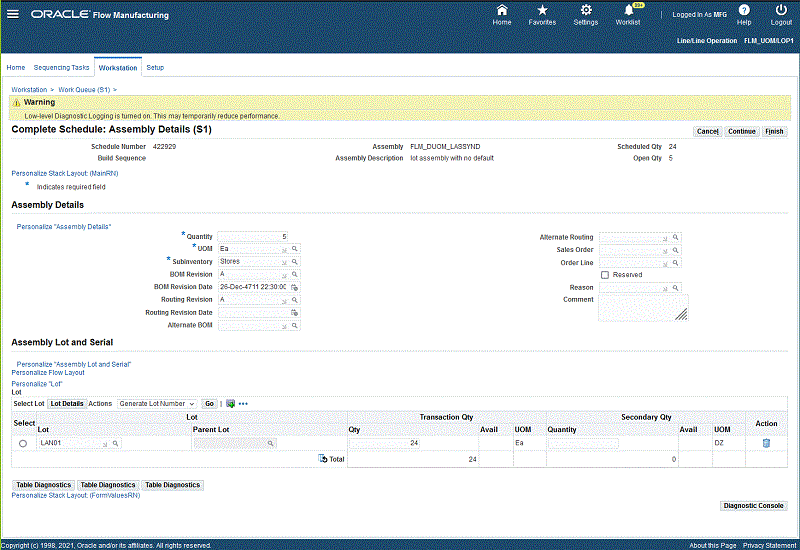The width and height of the screenshot is (800, 550).
Task: Click the Lot Details button
Action: click(67, 403)
